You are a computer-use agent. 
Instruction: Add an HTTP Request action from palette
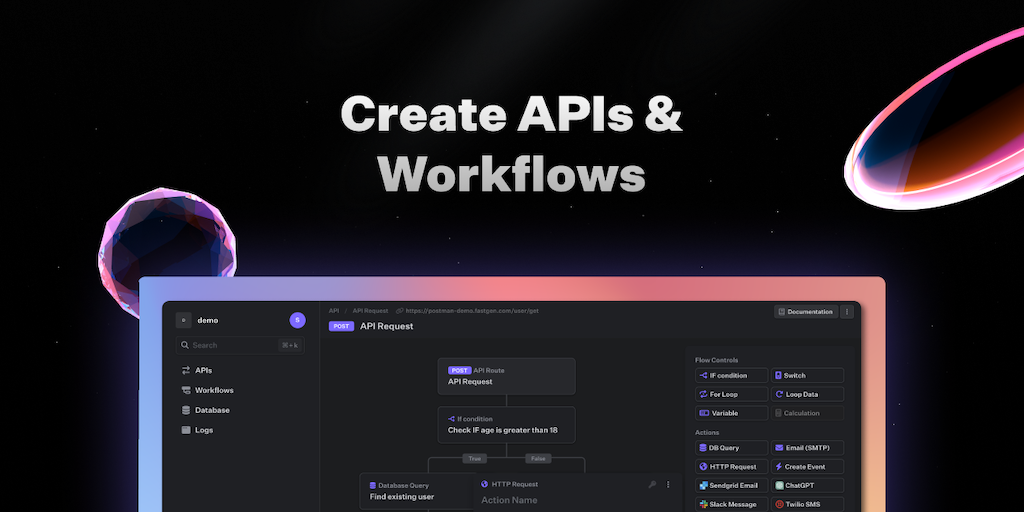coord(731,467)
